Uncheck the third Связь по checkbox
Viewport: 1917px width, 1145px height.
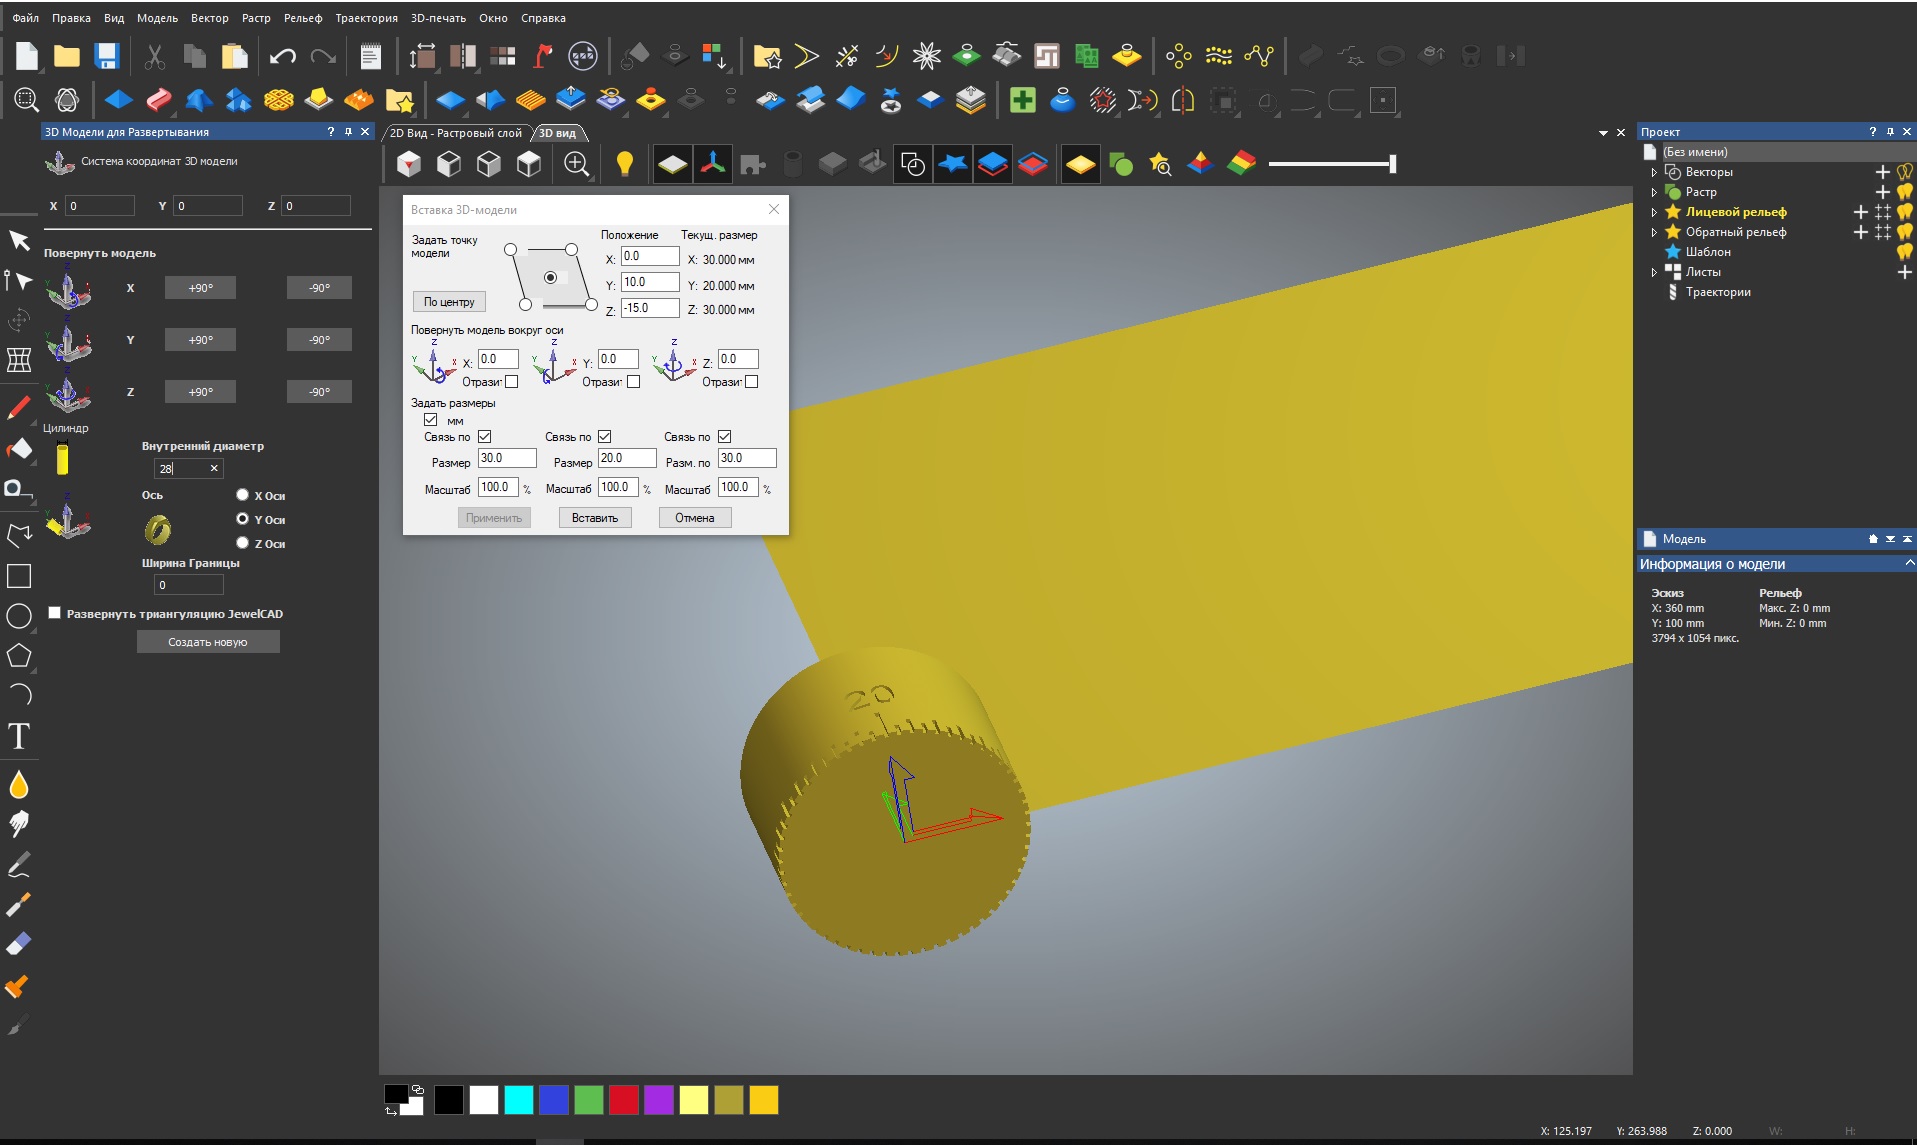pyautogui.click(x=725, y=437)
